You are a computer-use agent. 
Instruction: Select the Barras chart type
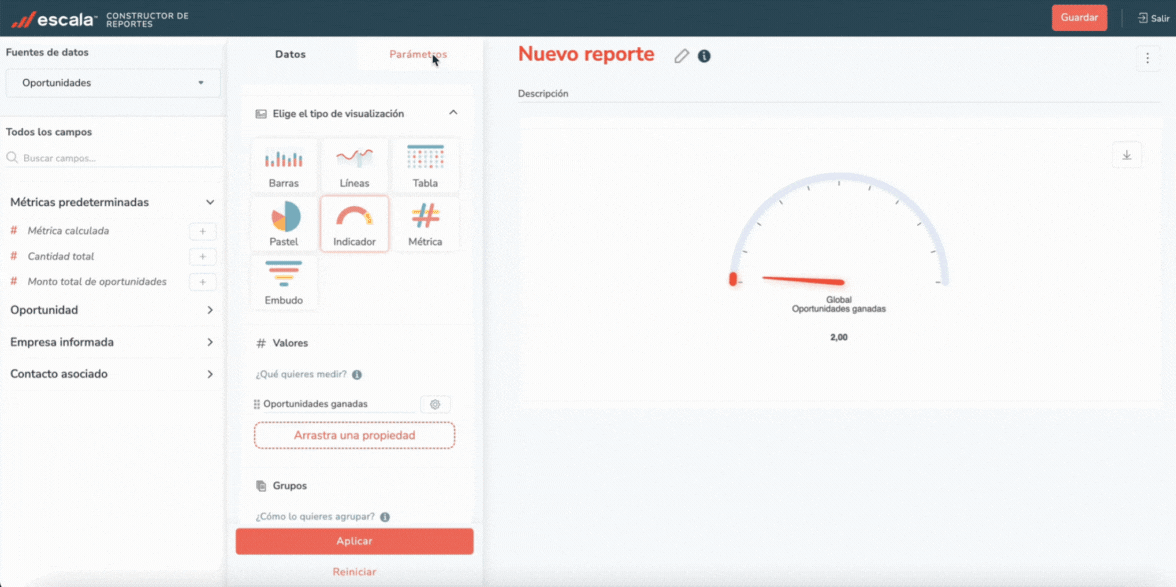(x=284, y=166)
